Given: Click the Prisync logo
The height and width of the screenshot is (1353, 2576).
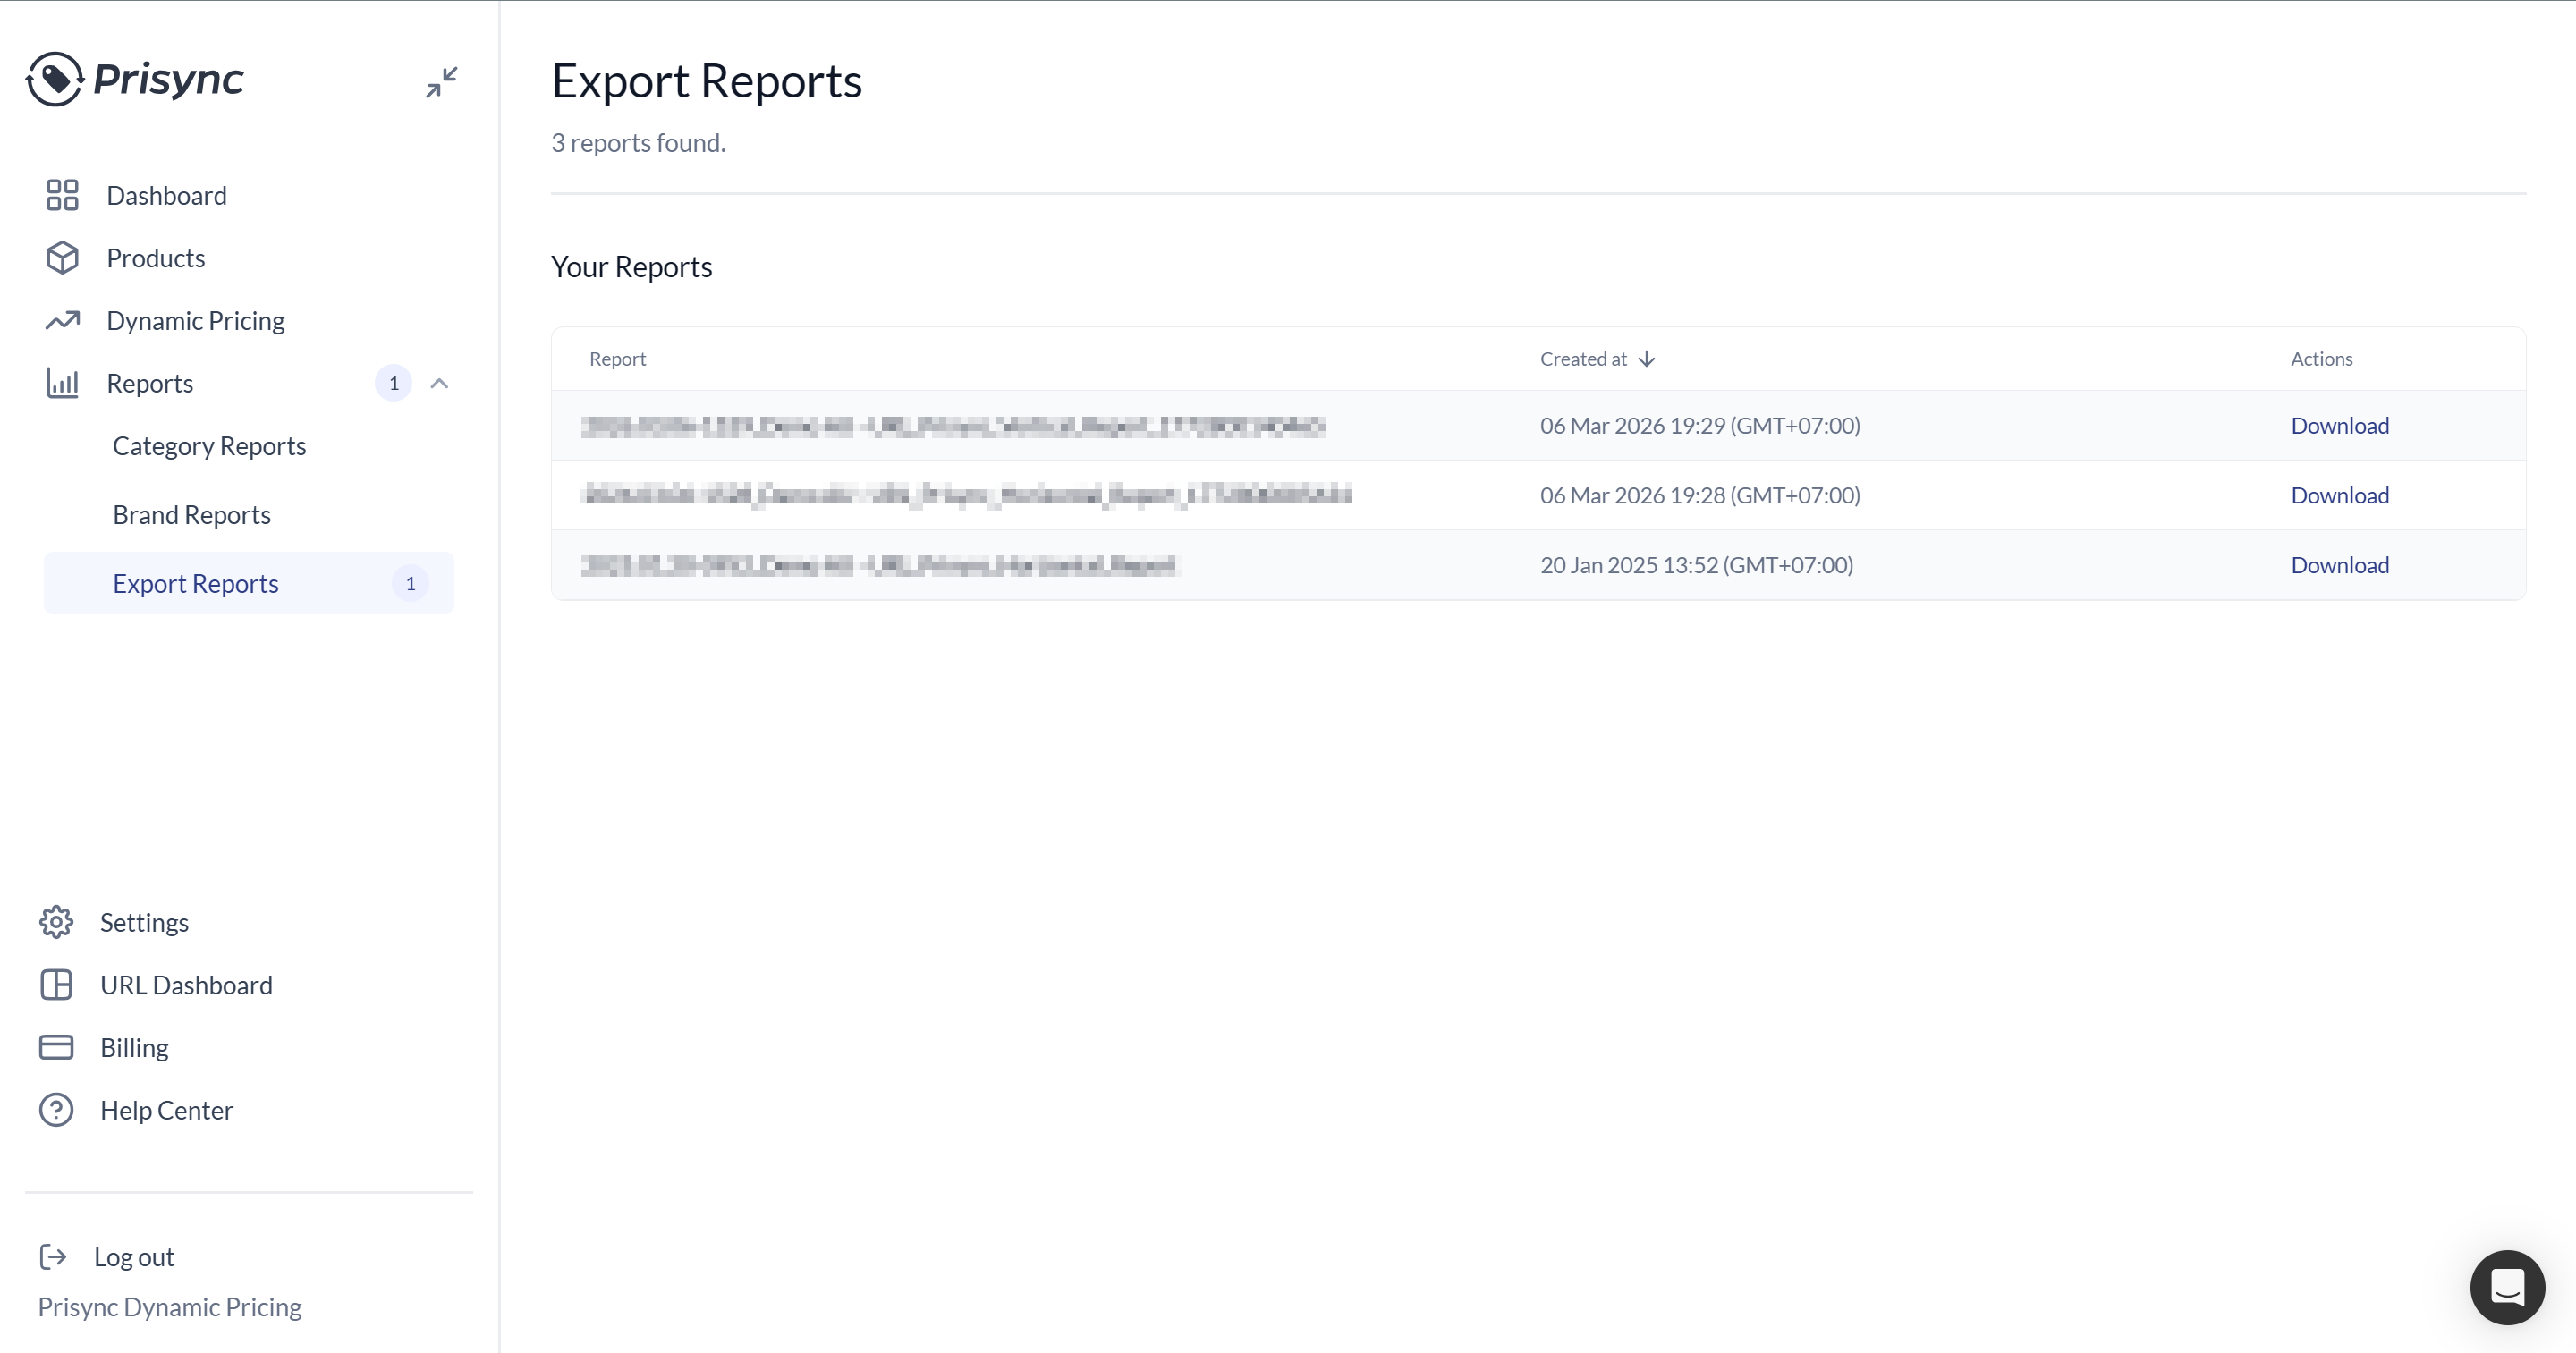Looking at the screenshot, I should click(135, 79).
